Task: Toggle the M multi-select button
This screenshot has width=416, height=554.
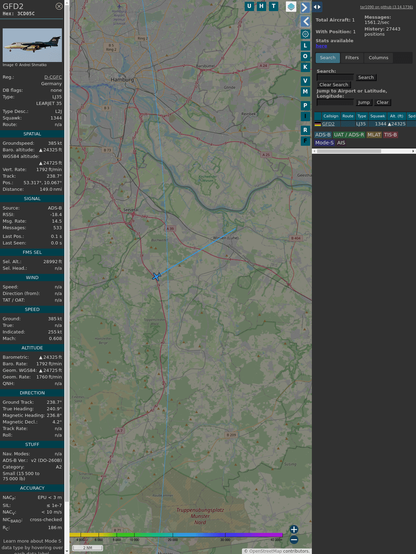Action: [305, 92]
